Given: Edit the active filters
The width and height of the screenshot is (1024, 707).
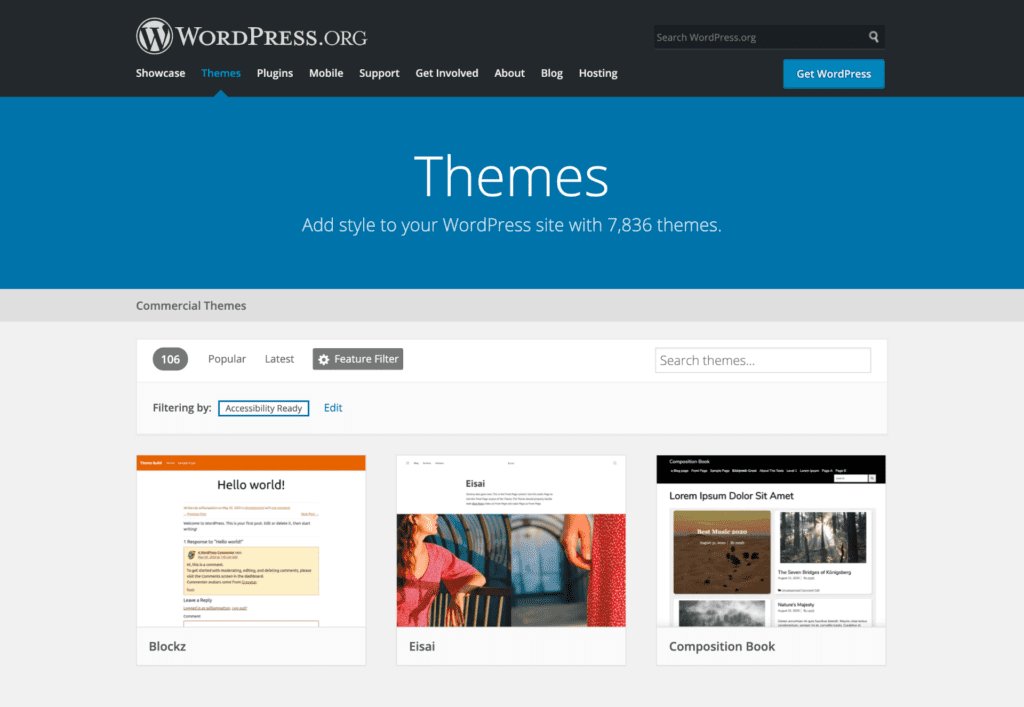Looking at the screenshot, I should pos(333,408).
